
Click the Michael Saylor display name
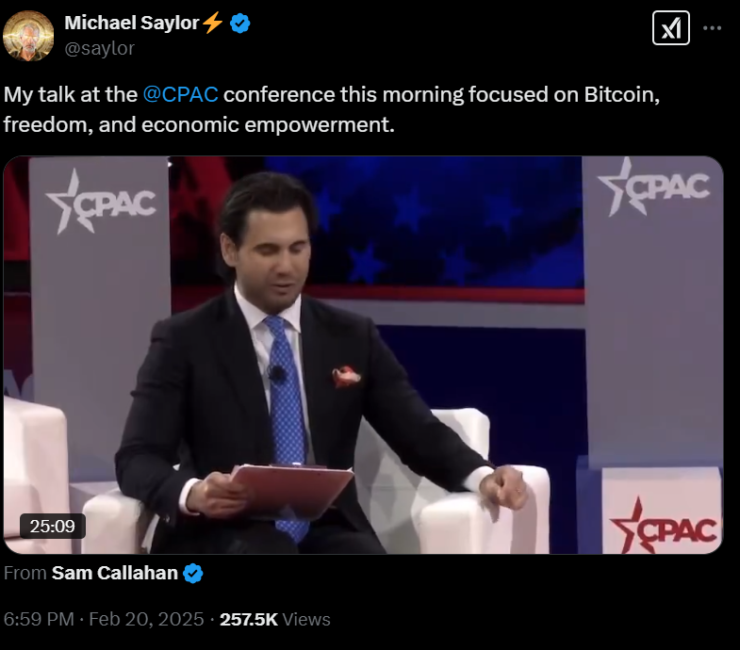(132, 23)
